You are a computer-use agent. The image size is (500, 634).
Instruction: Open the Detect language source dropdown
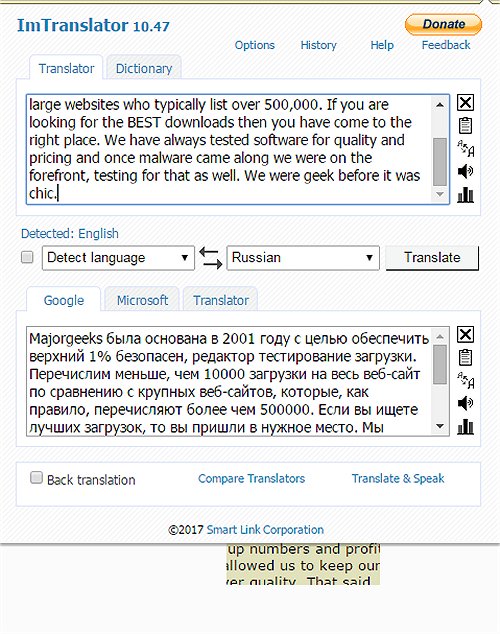(x=118, y=258)
